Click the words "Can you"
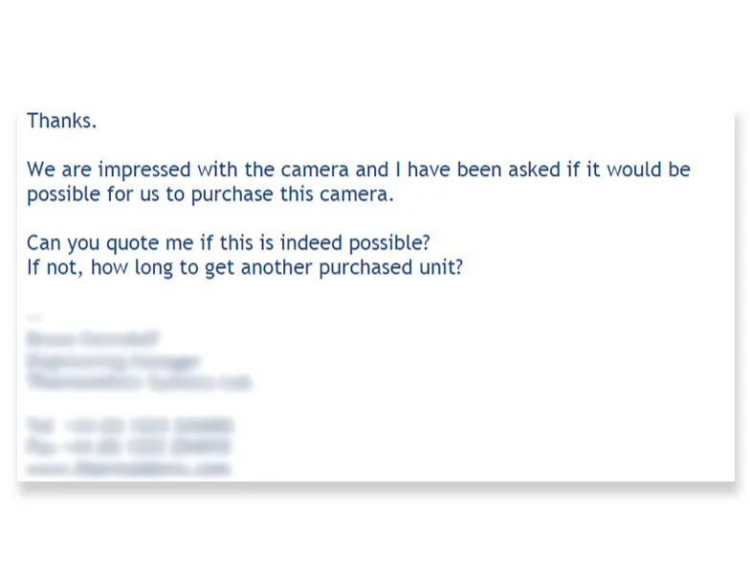The width and height of the screenshot is (750, 586). click(63, 243)
